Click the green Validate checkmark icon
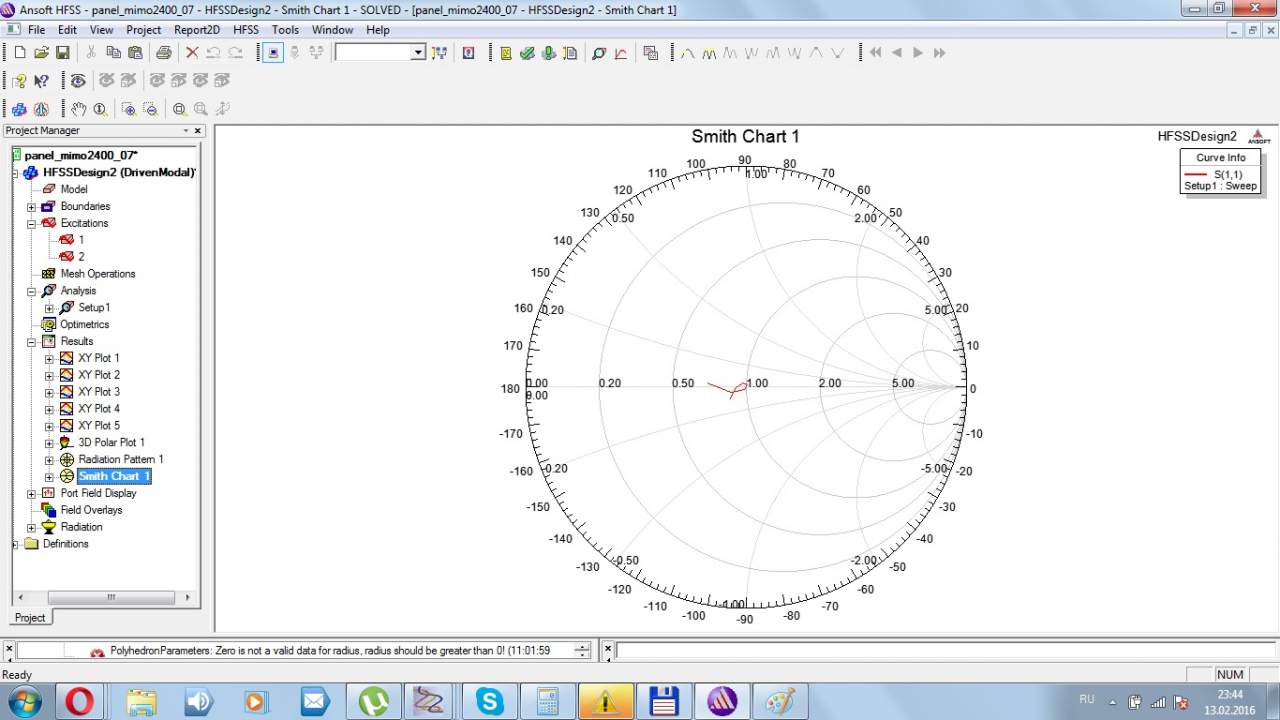 pyautogui.click(x=527, y=53)
